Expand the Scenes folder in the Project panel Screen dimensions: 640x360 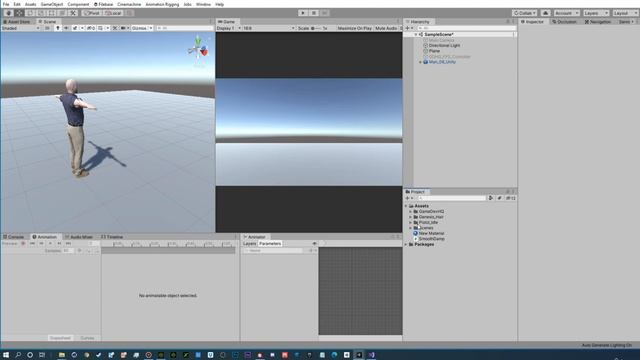411,228
